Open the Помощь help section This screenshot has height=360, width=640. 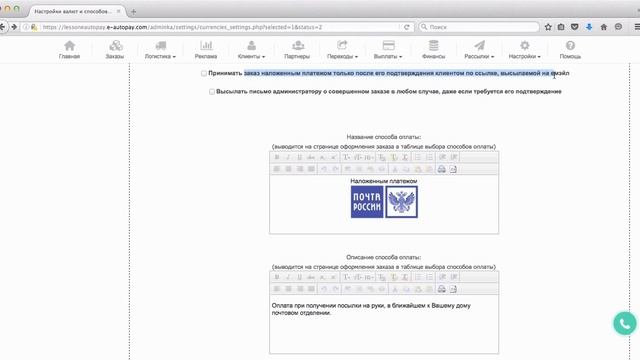(x=570, y=50)
